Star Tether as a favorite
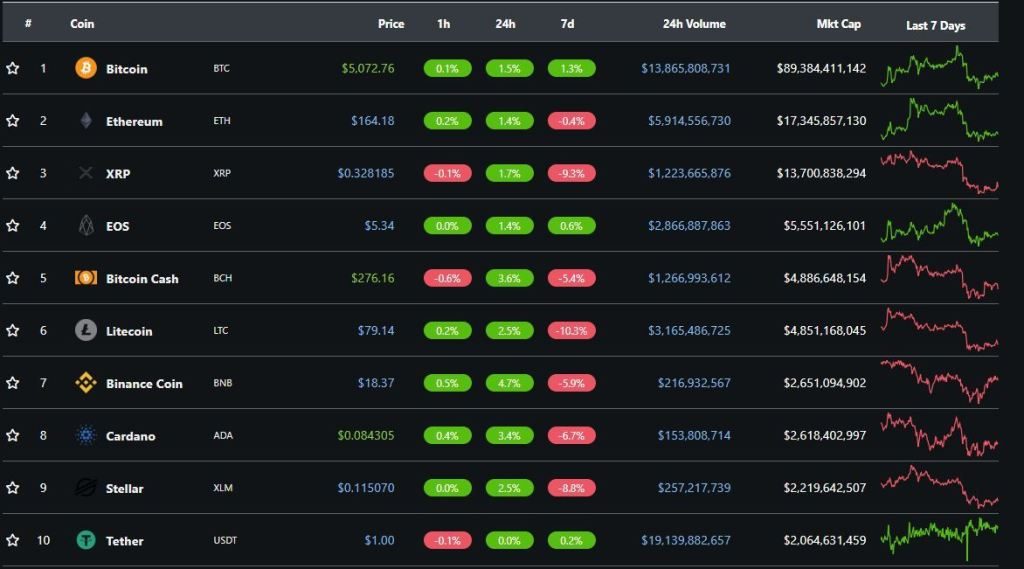 [12, 540]
